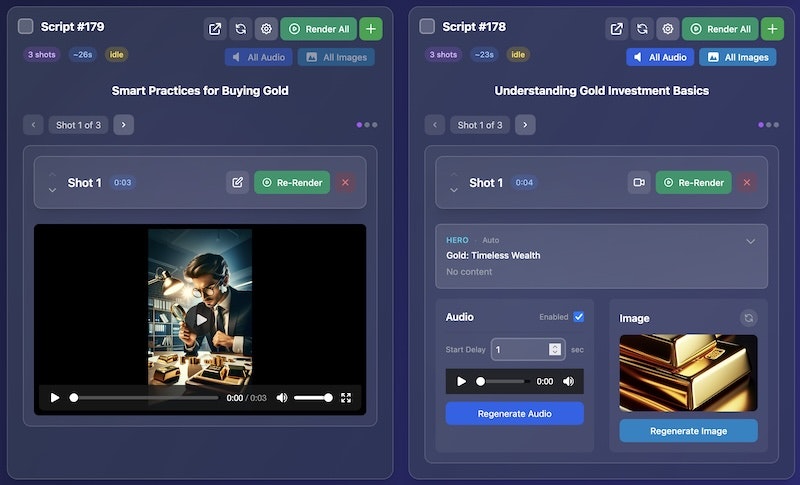
Task: Click All Images in Script #179
Action: coord(336,57)
